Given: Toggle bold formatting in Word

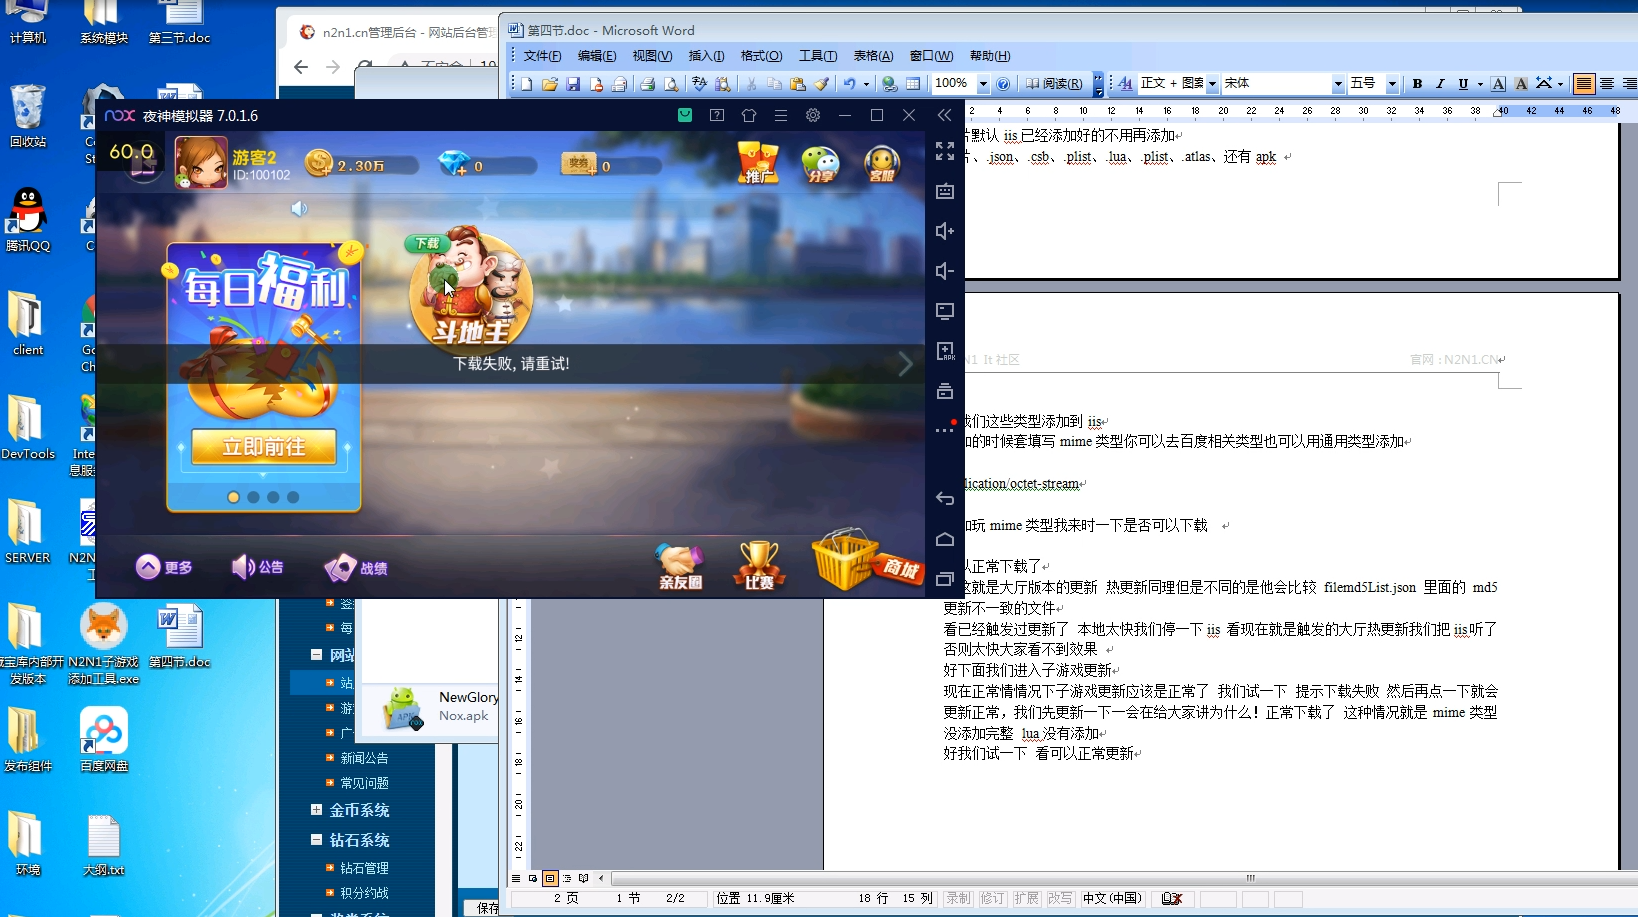Looking at the screenshot, I should point(1418,84).
